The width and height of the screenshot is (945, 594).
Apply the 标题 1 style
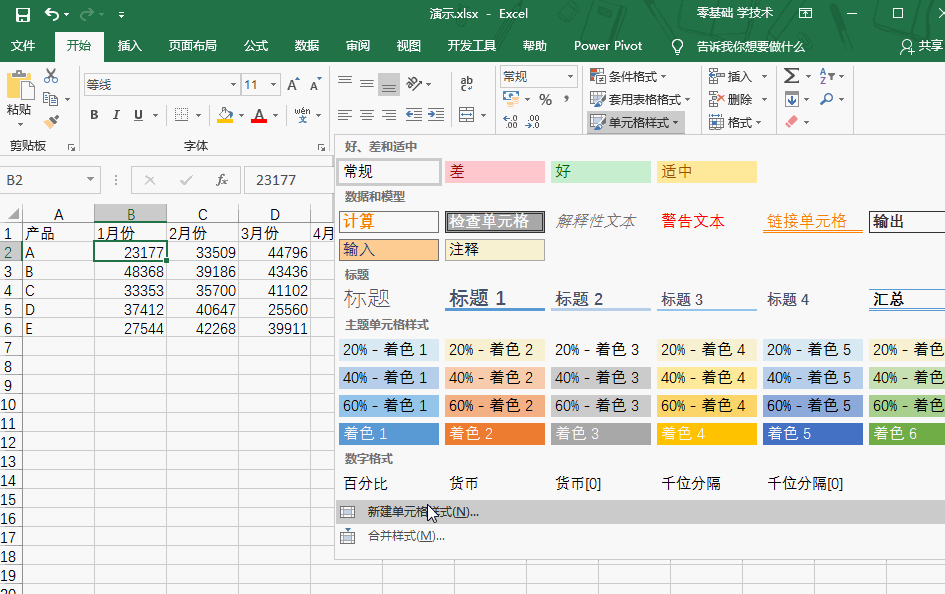(495, 299)
